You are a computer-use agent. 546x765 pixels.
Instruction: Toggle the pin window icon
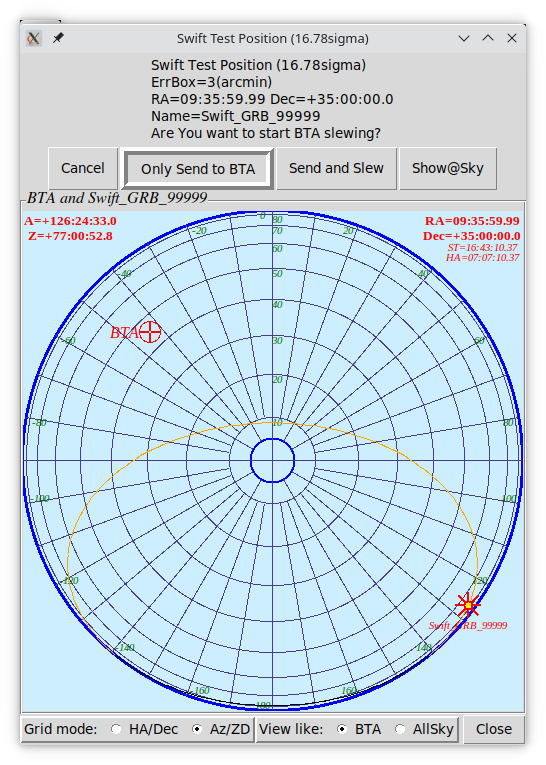point(58,38)
